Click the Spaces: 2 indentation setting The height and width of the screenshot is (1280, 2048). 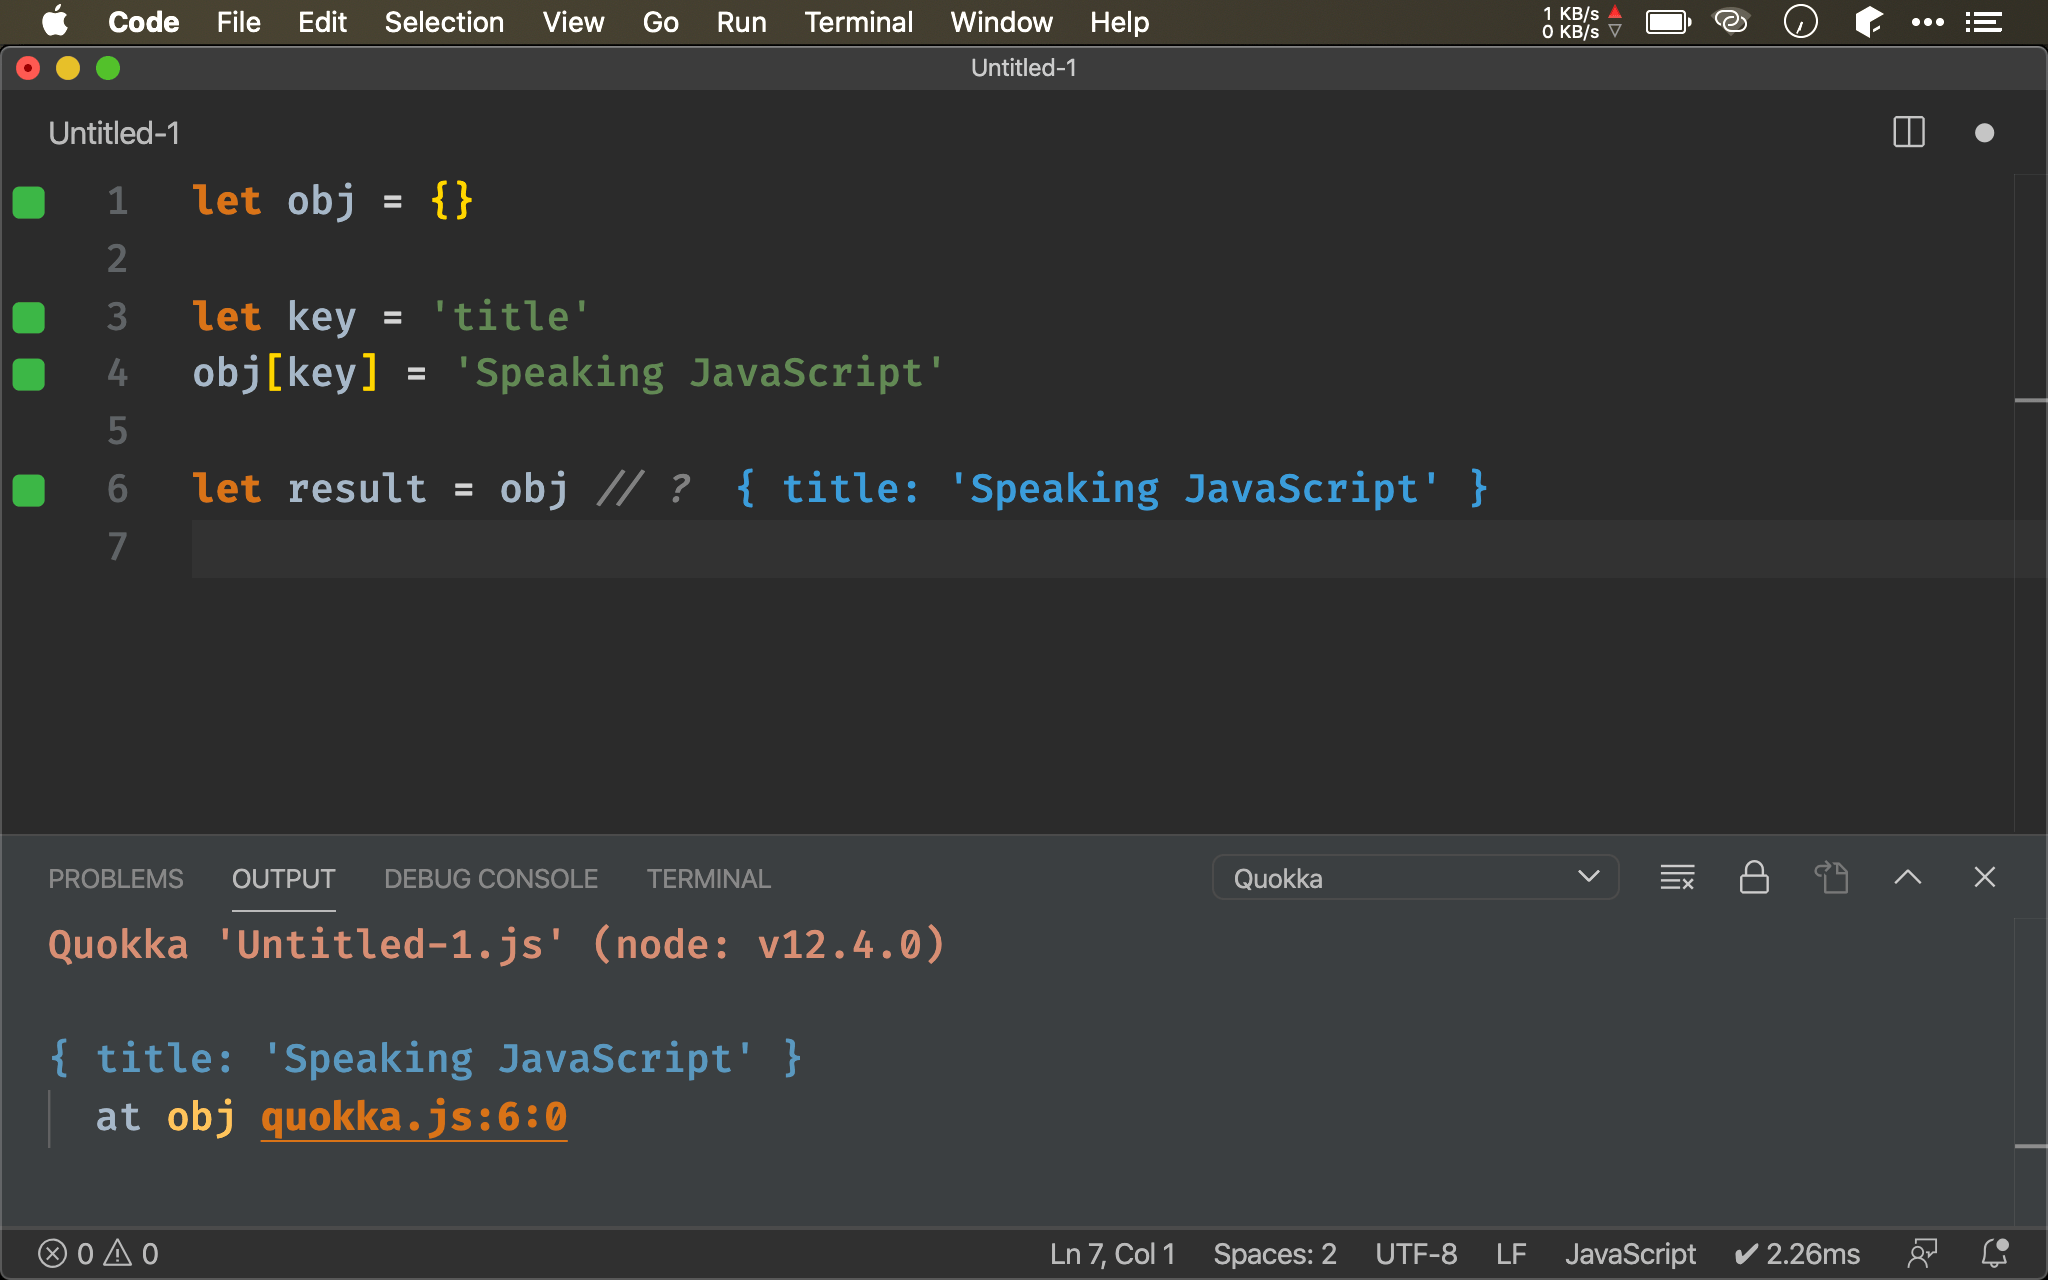(x=1275, y=1253)
